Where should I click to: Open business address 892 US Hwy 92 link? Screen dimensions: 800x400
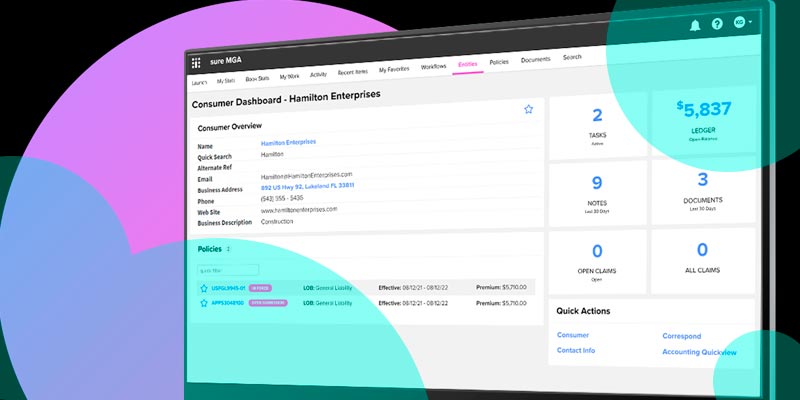coord(307,187)
